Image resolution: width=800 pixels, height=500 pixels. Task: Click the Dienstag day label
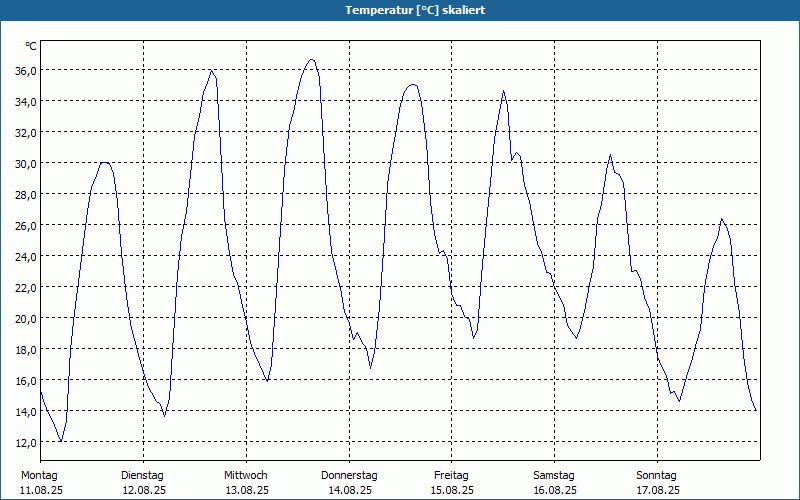[x=142, y=476]
